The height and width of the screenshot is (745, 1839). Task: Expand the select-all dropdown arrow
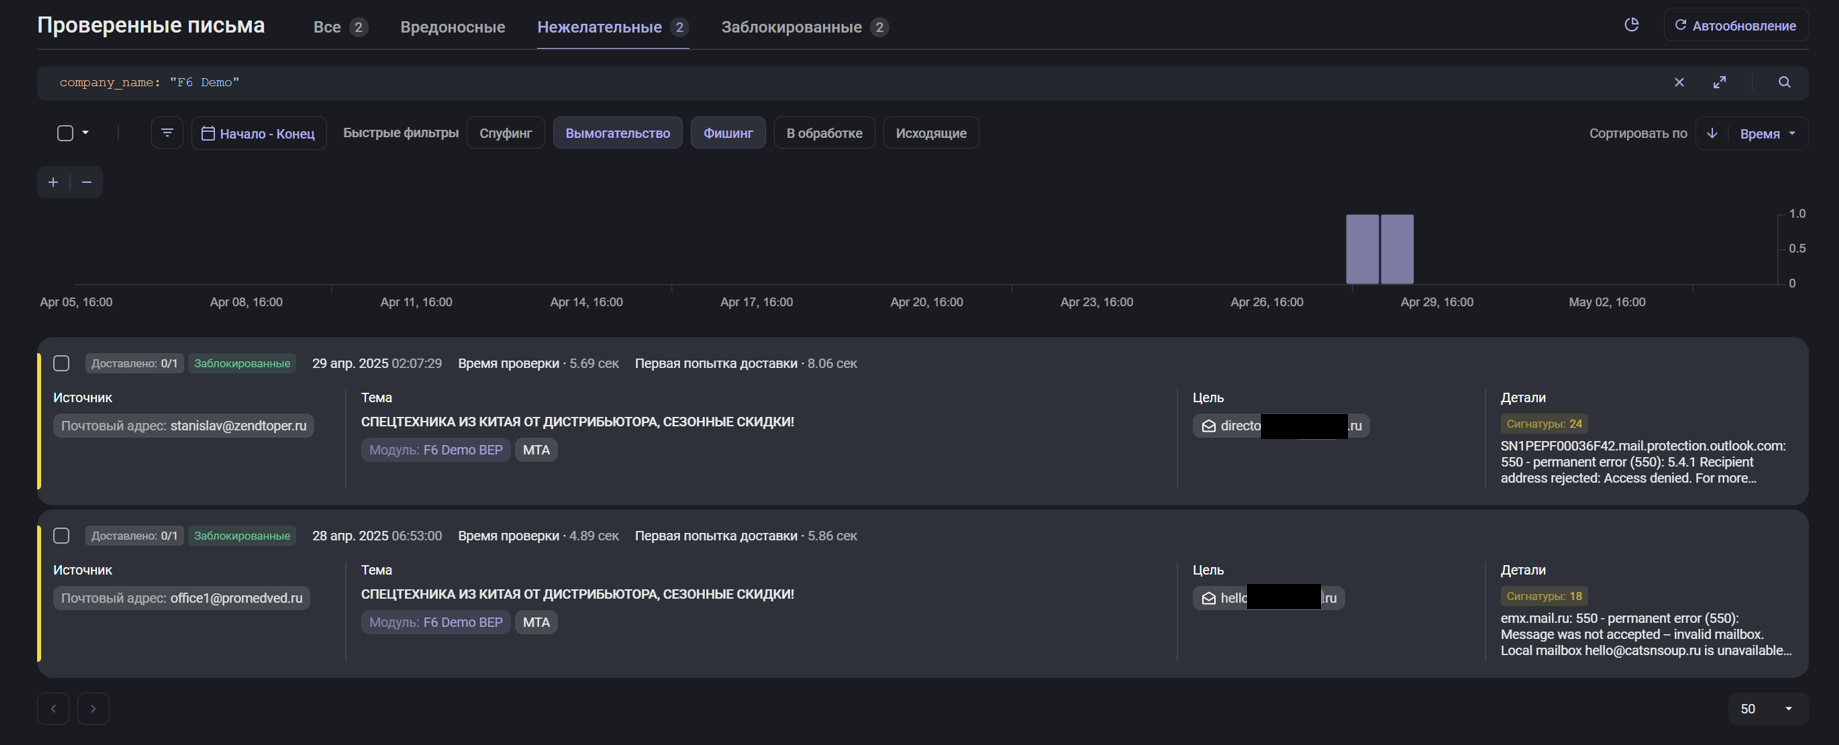pos(86,133)
